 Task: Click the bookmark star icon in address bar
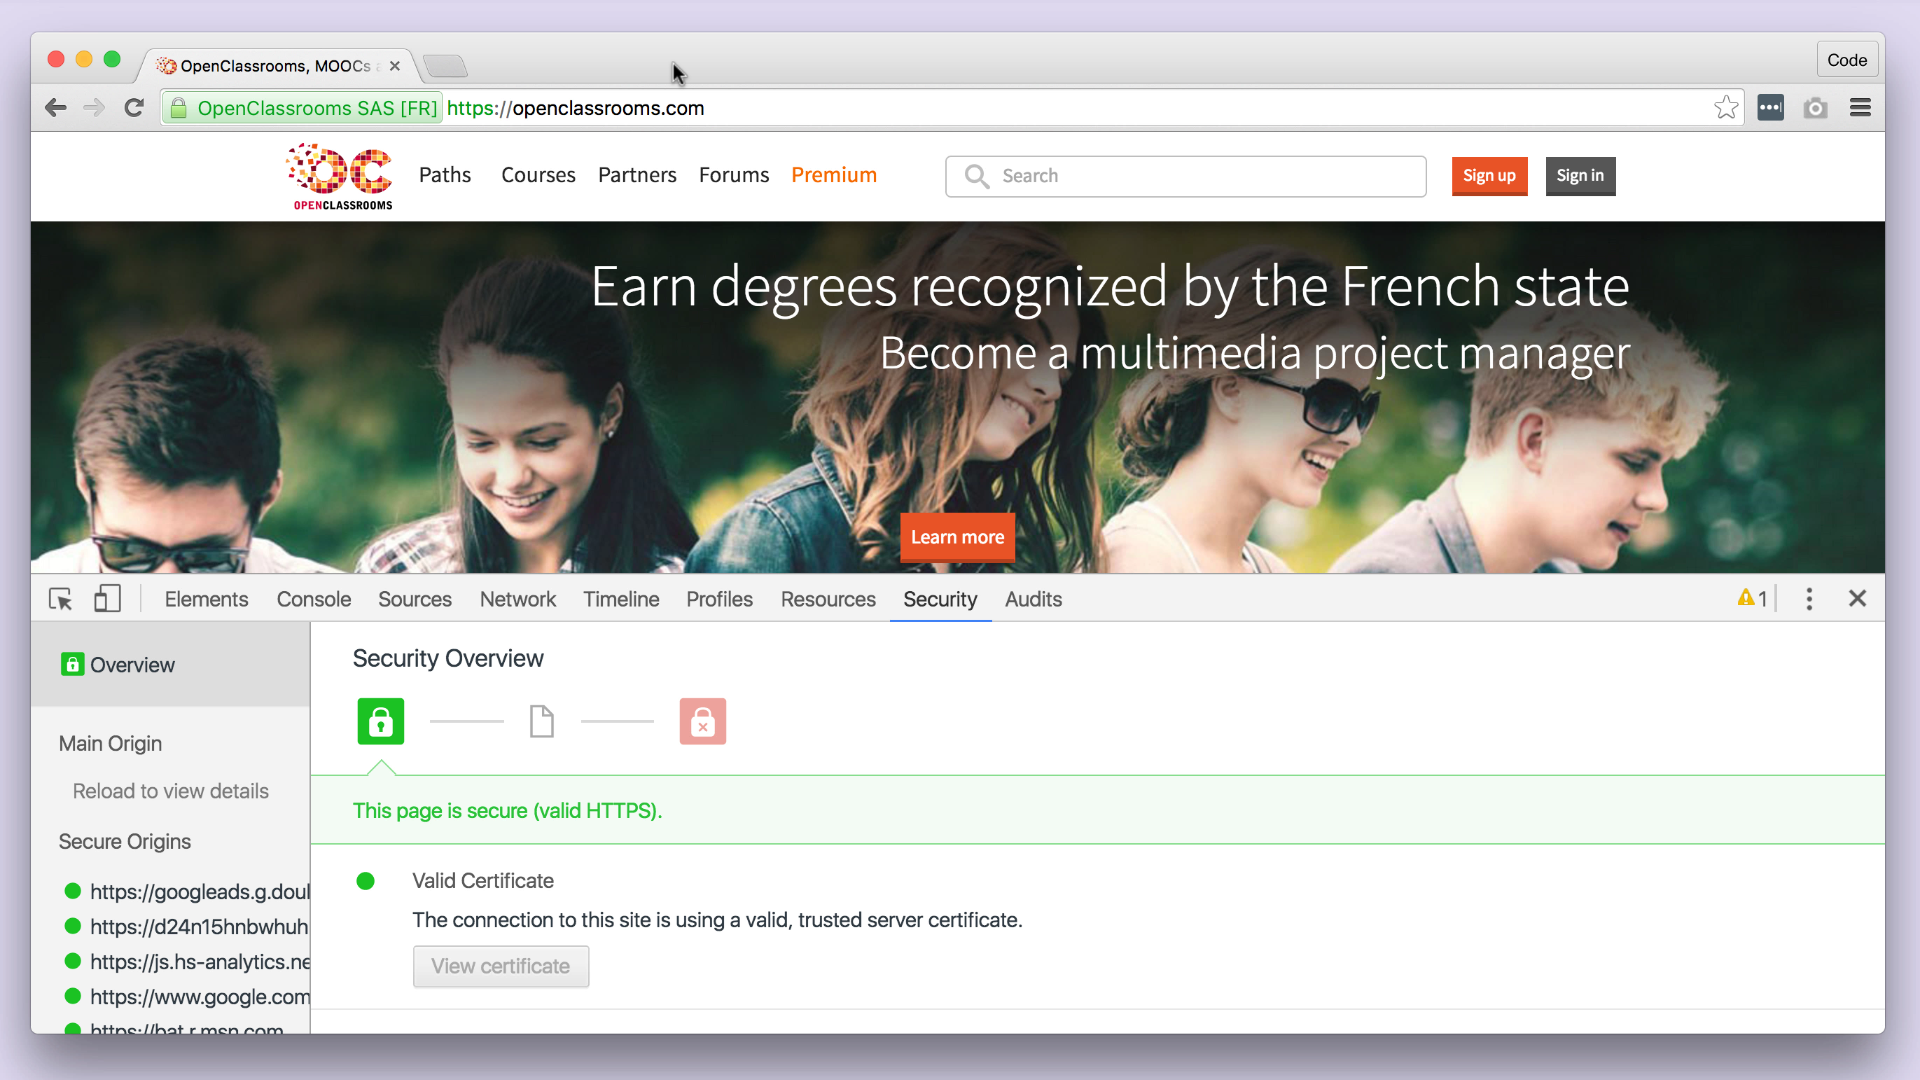(x=1727, y=109)
